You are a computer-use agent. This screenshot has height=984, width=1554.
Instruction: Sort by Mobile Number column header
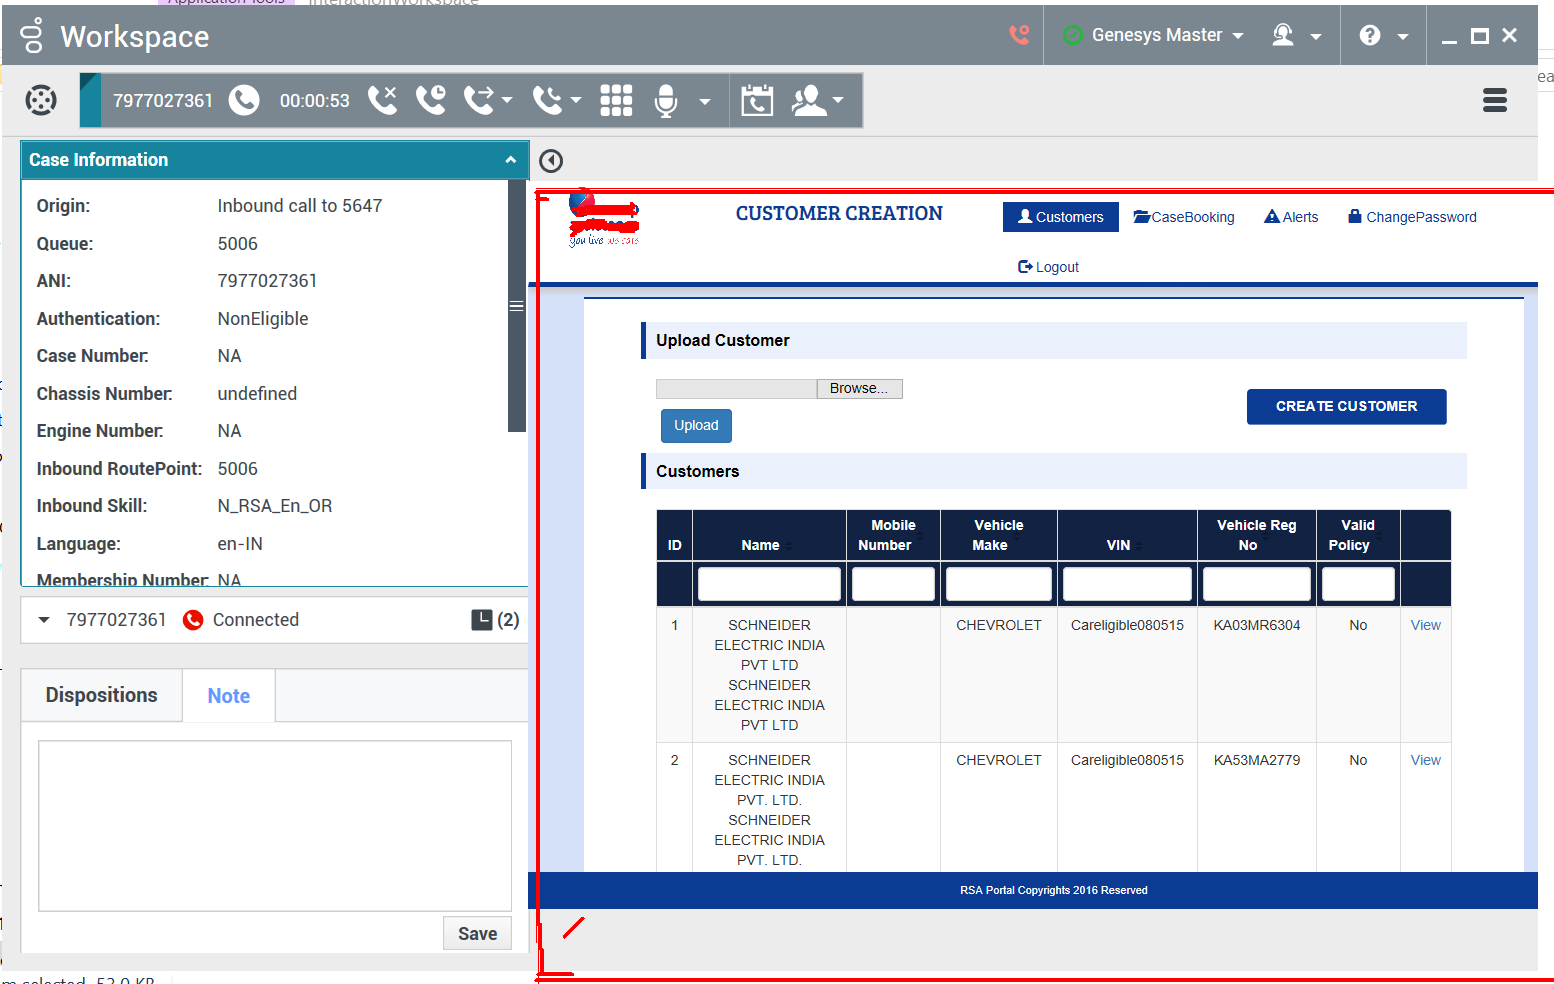[893, 536]
